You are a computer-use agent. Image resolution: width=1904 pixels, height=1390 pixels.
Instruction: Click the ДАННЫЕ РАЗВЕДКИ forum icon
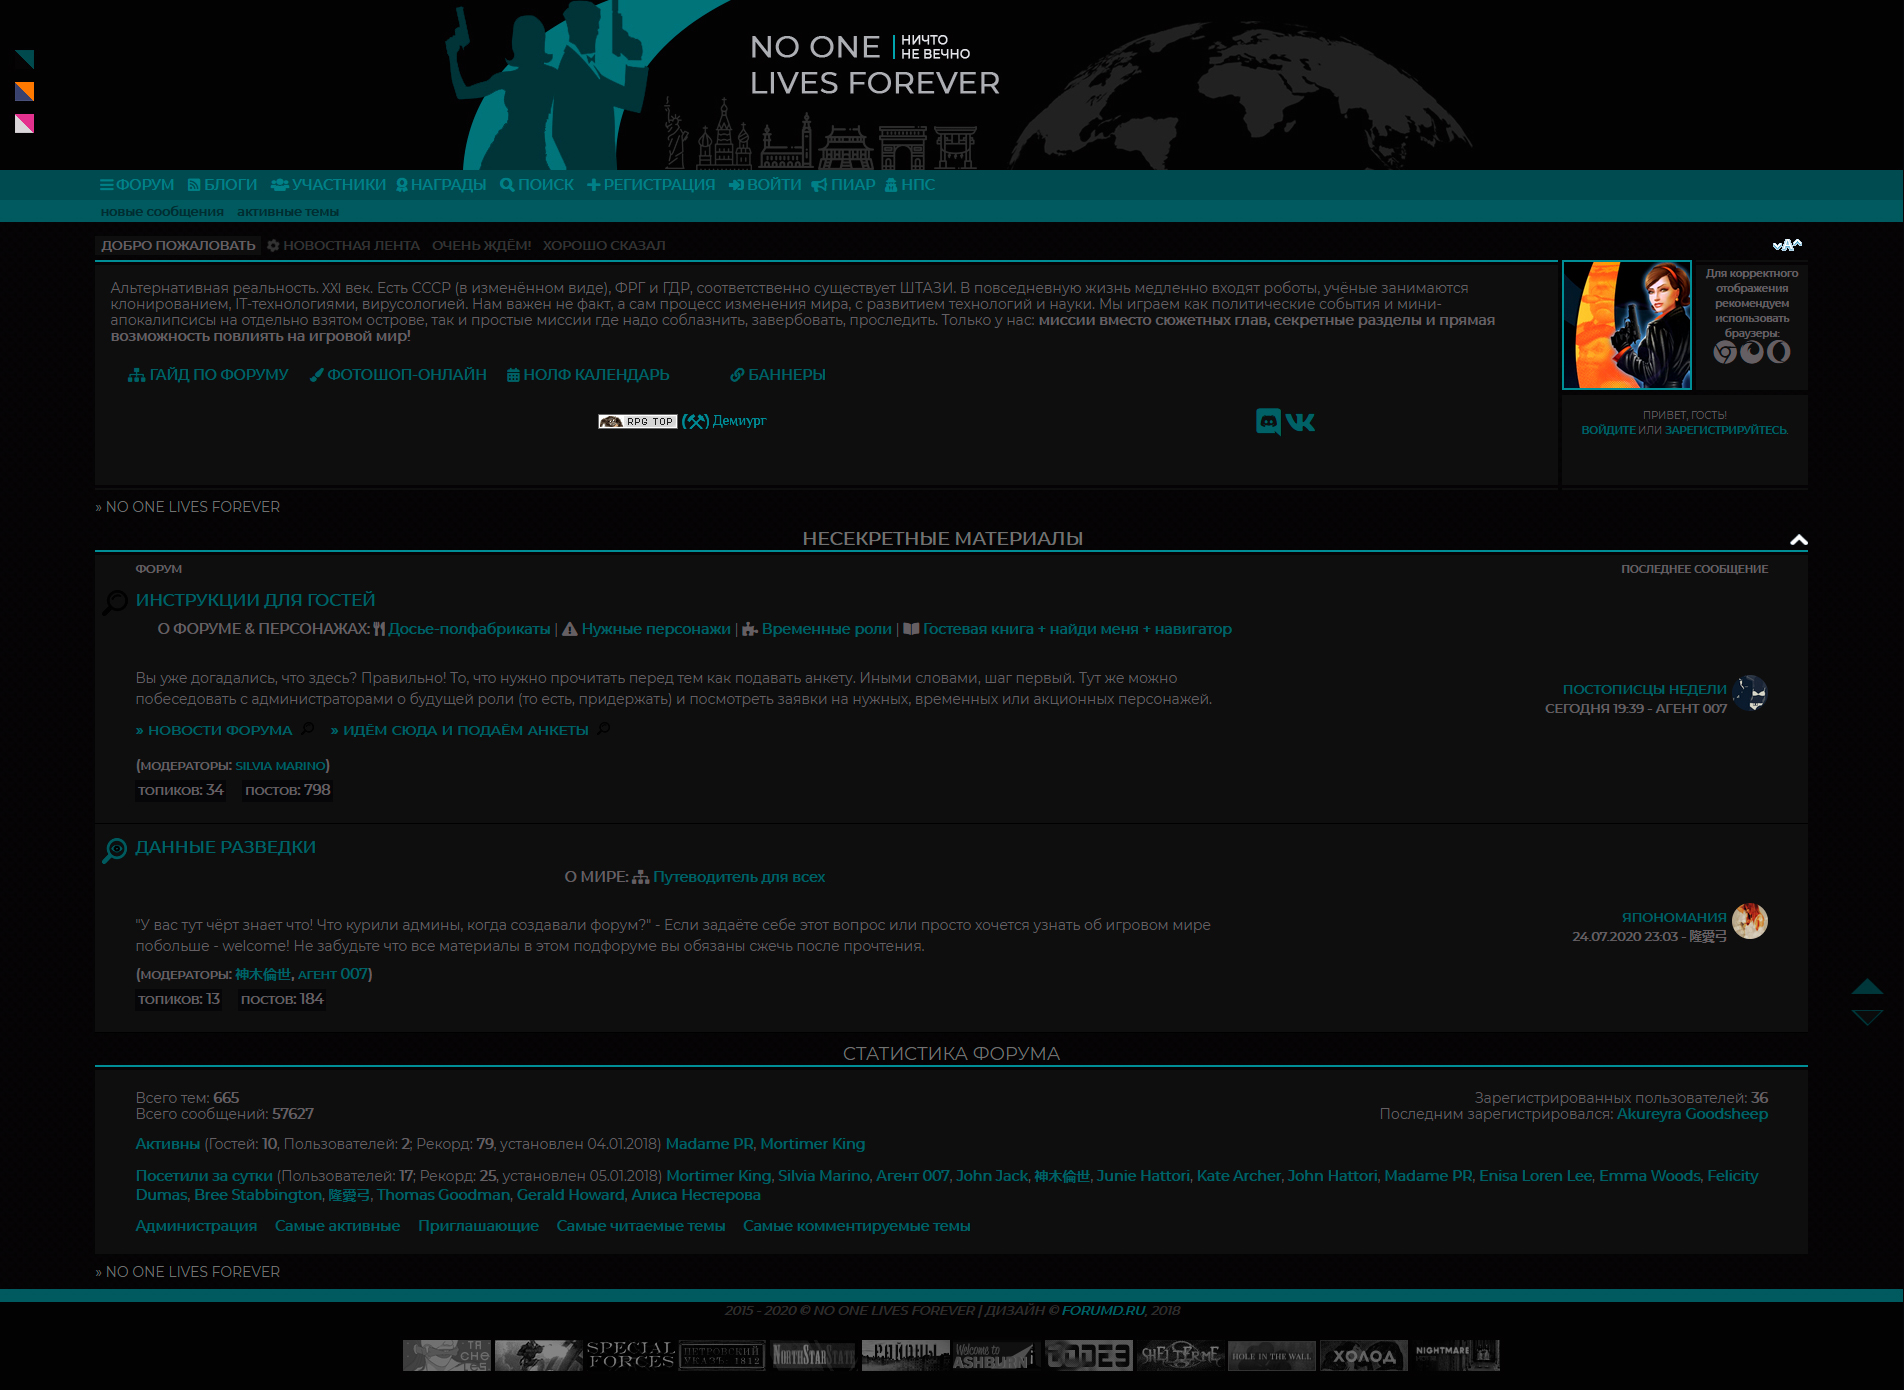click(x=115, y=850)
